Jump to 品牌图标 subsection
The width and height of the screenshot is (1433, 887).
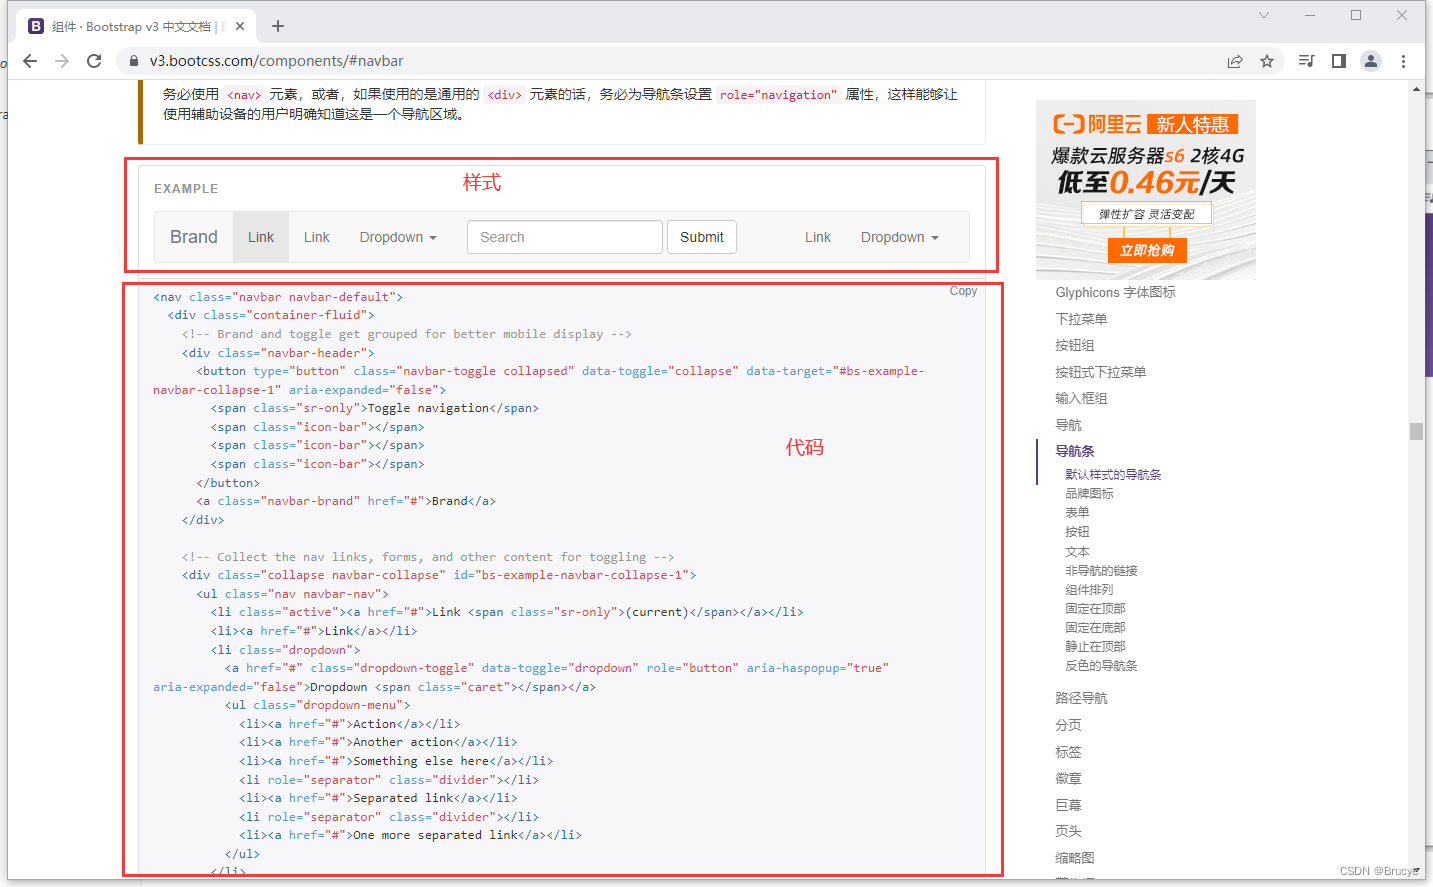(1089, 494)
